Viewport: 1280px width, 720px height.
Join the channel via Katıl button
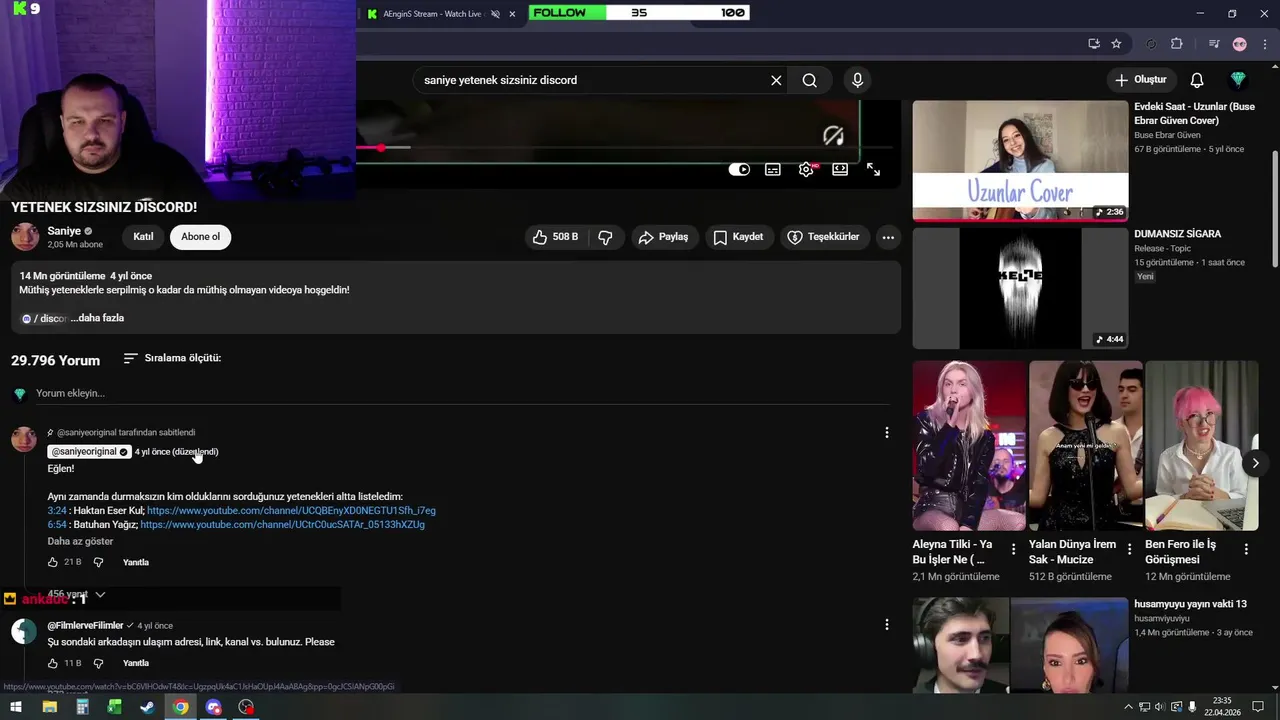pos(143,237)
